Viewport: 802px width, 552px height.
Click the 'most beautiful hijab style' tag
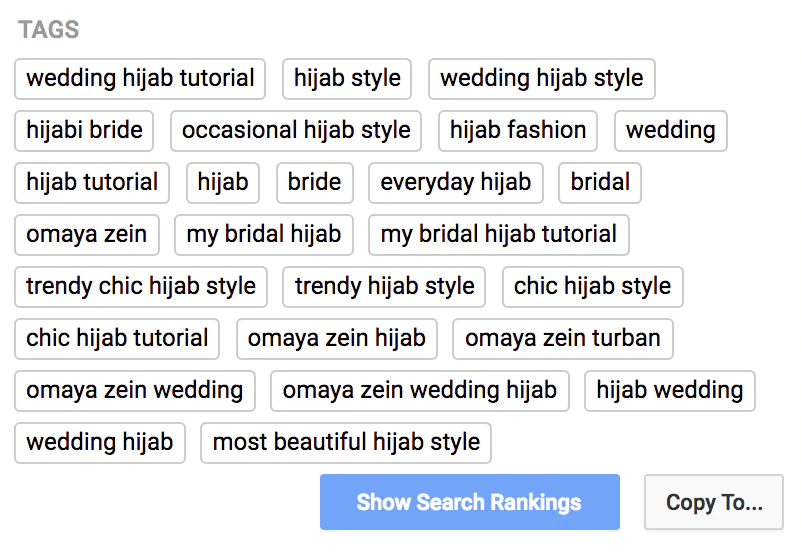(346, 443)
